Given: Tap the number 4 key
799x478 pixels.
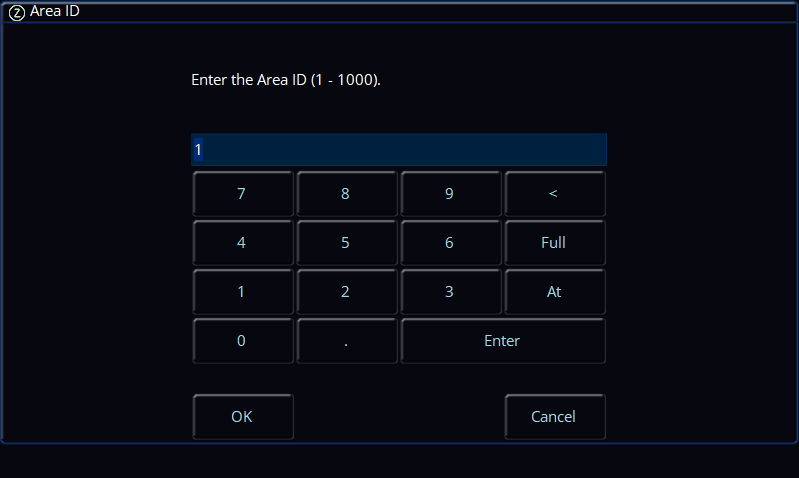Looking at the screenshot, I should [x=243, y=243].
